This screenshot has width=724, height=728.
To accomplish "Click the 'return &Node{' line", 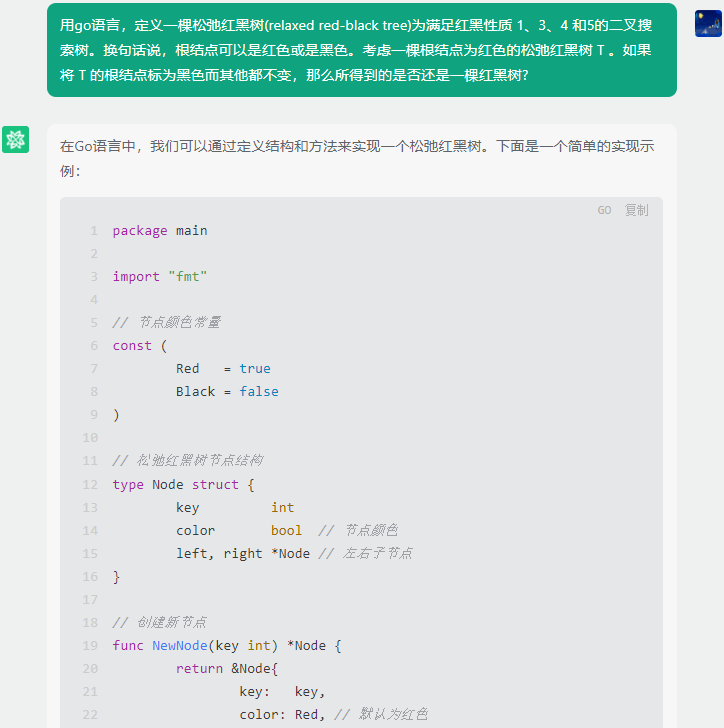I will point(227,669).
